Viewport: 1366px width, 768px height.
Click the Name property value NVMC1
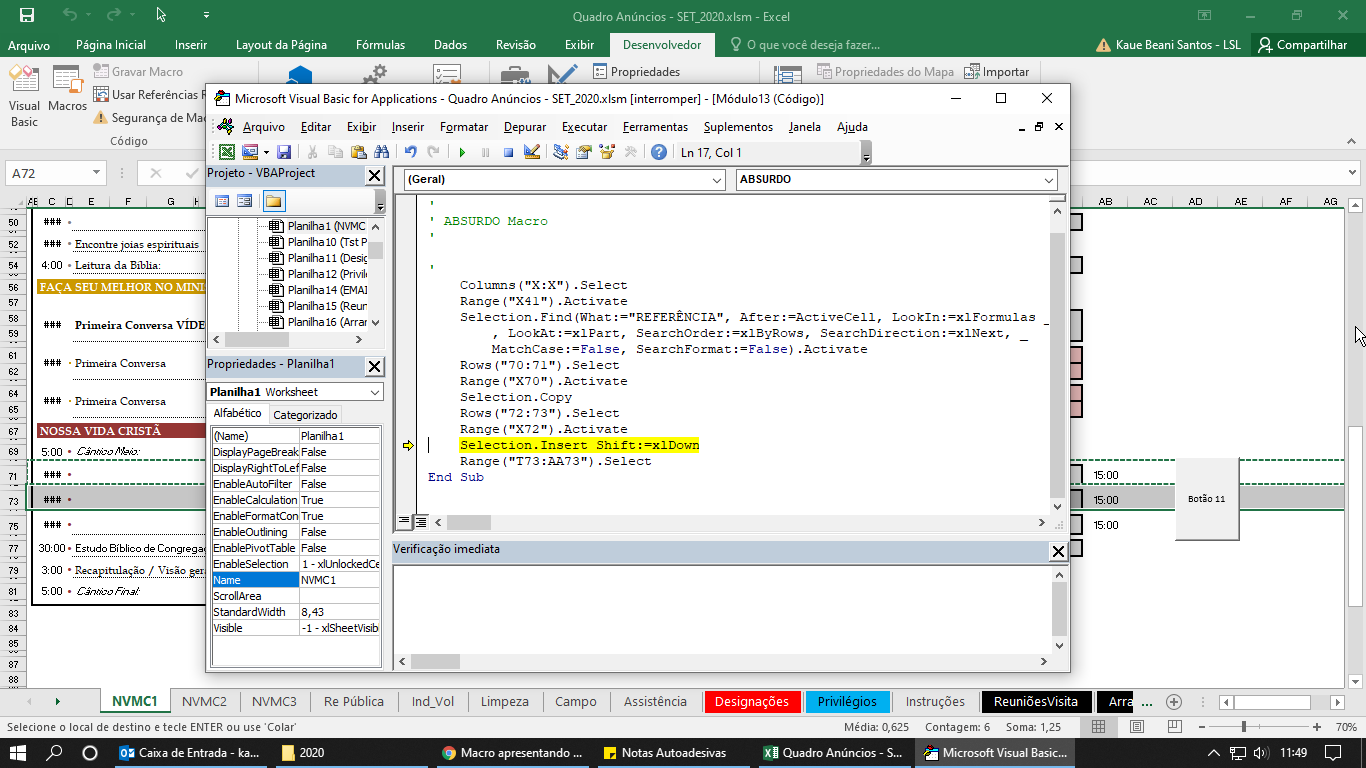tap(340, 580)
